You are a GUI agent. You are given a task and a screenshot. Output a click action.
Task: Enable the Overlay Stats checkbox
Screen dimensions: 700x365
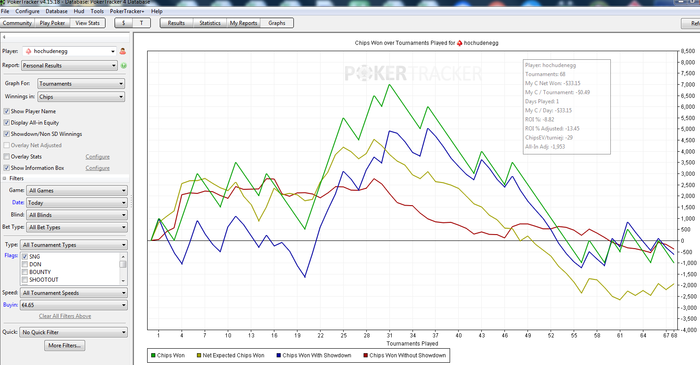click(6, 157)
